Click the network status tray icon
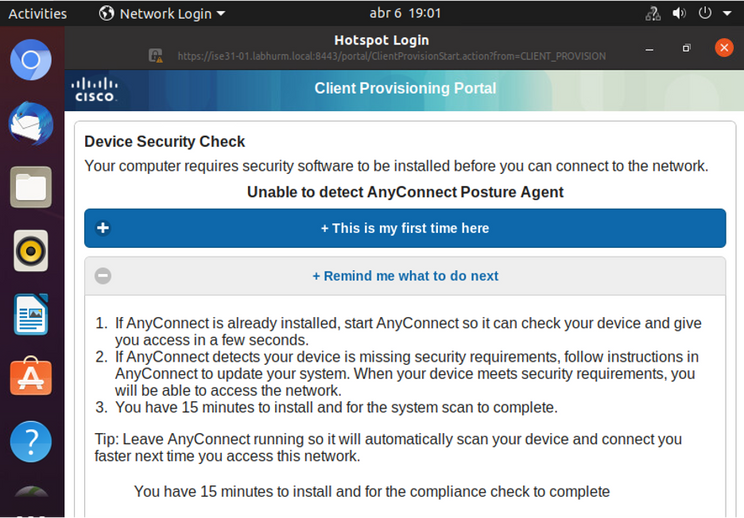The image size is (744, 518). click(653, 13)
